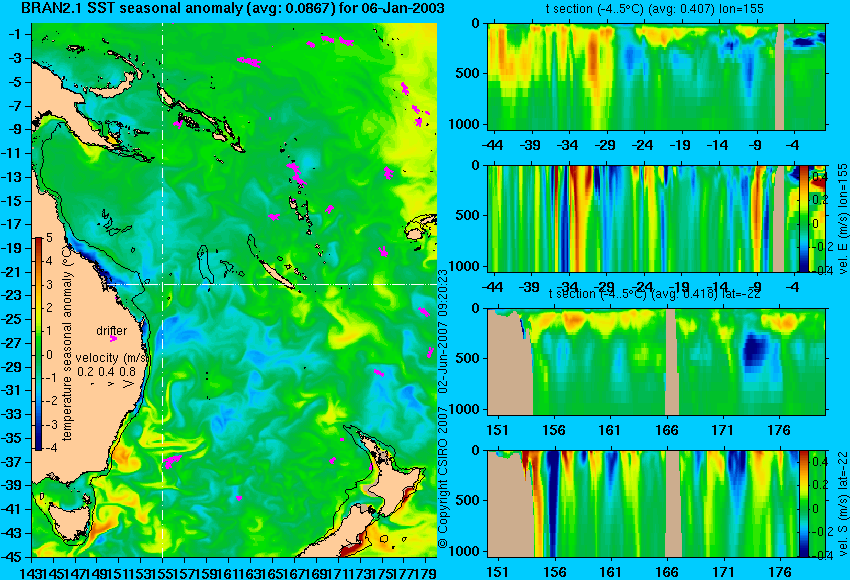Click the 't section (avg: 0.418) lat=-22' heading
This screenshot has height=580, width=850.
655,293
